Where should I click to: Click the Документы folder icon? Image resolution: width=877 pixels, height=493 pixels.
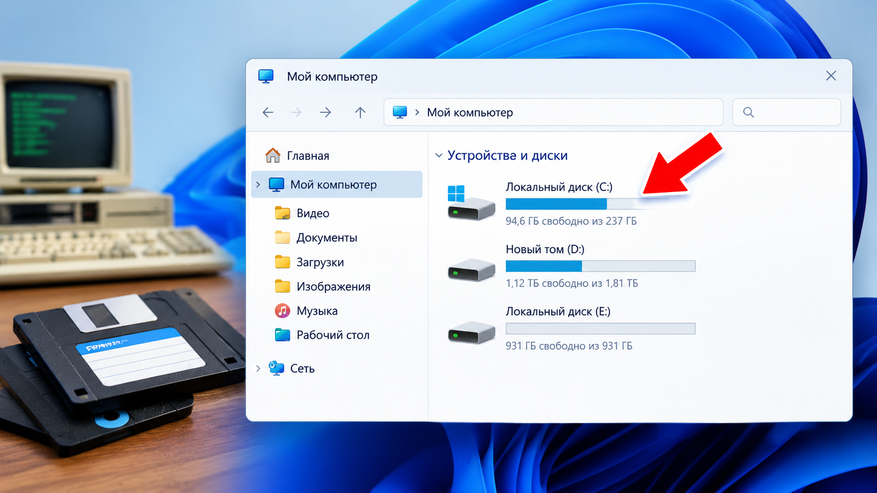[282, 237]
